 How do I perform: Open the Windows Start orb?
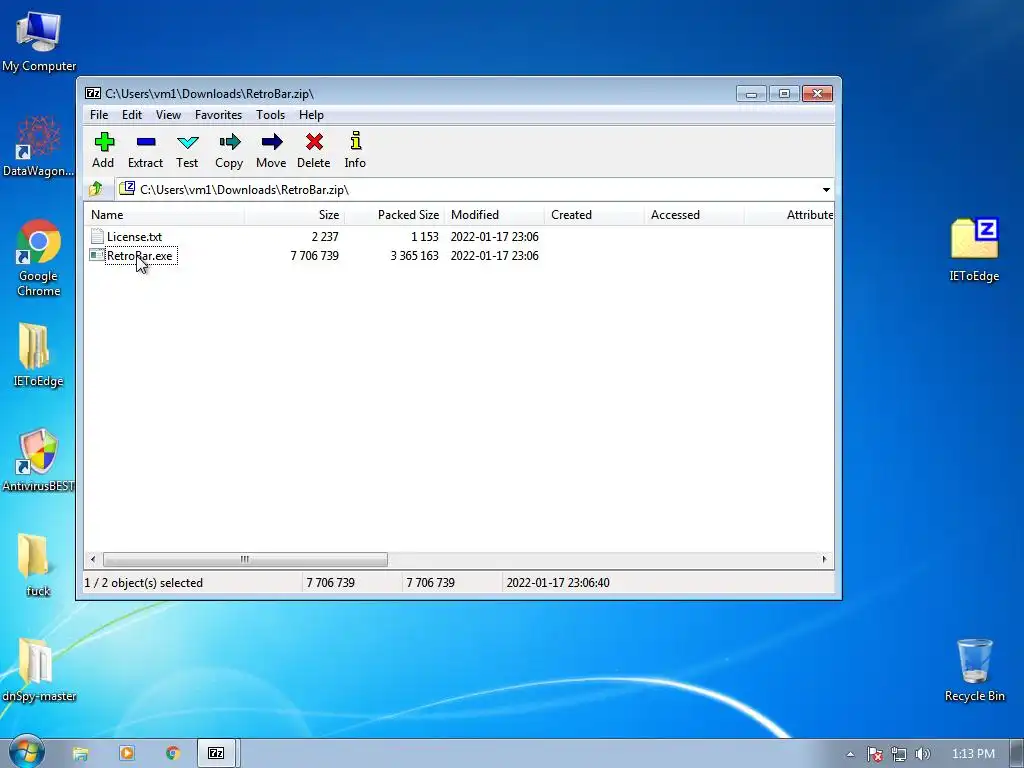[x=26, y=753]
